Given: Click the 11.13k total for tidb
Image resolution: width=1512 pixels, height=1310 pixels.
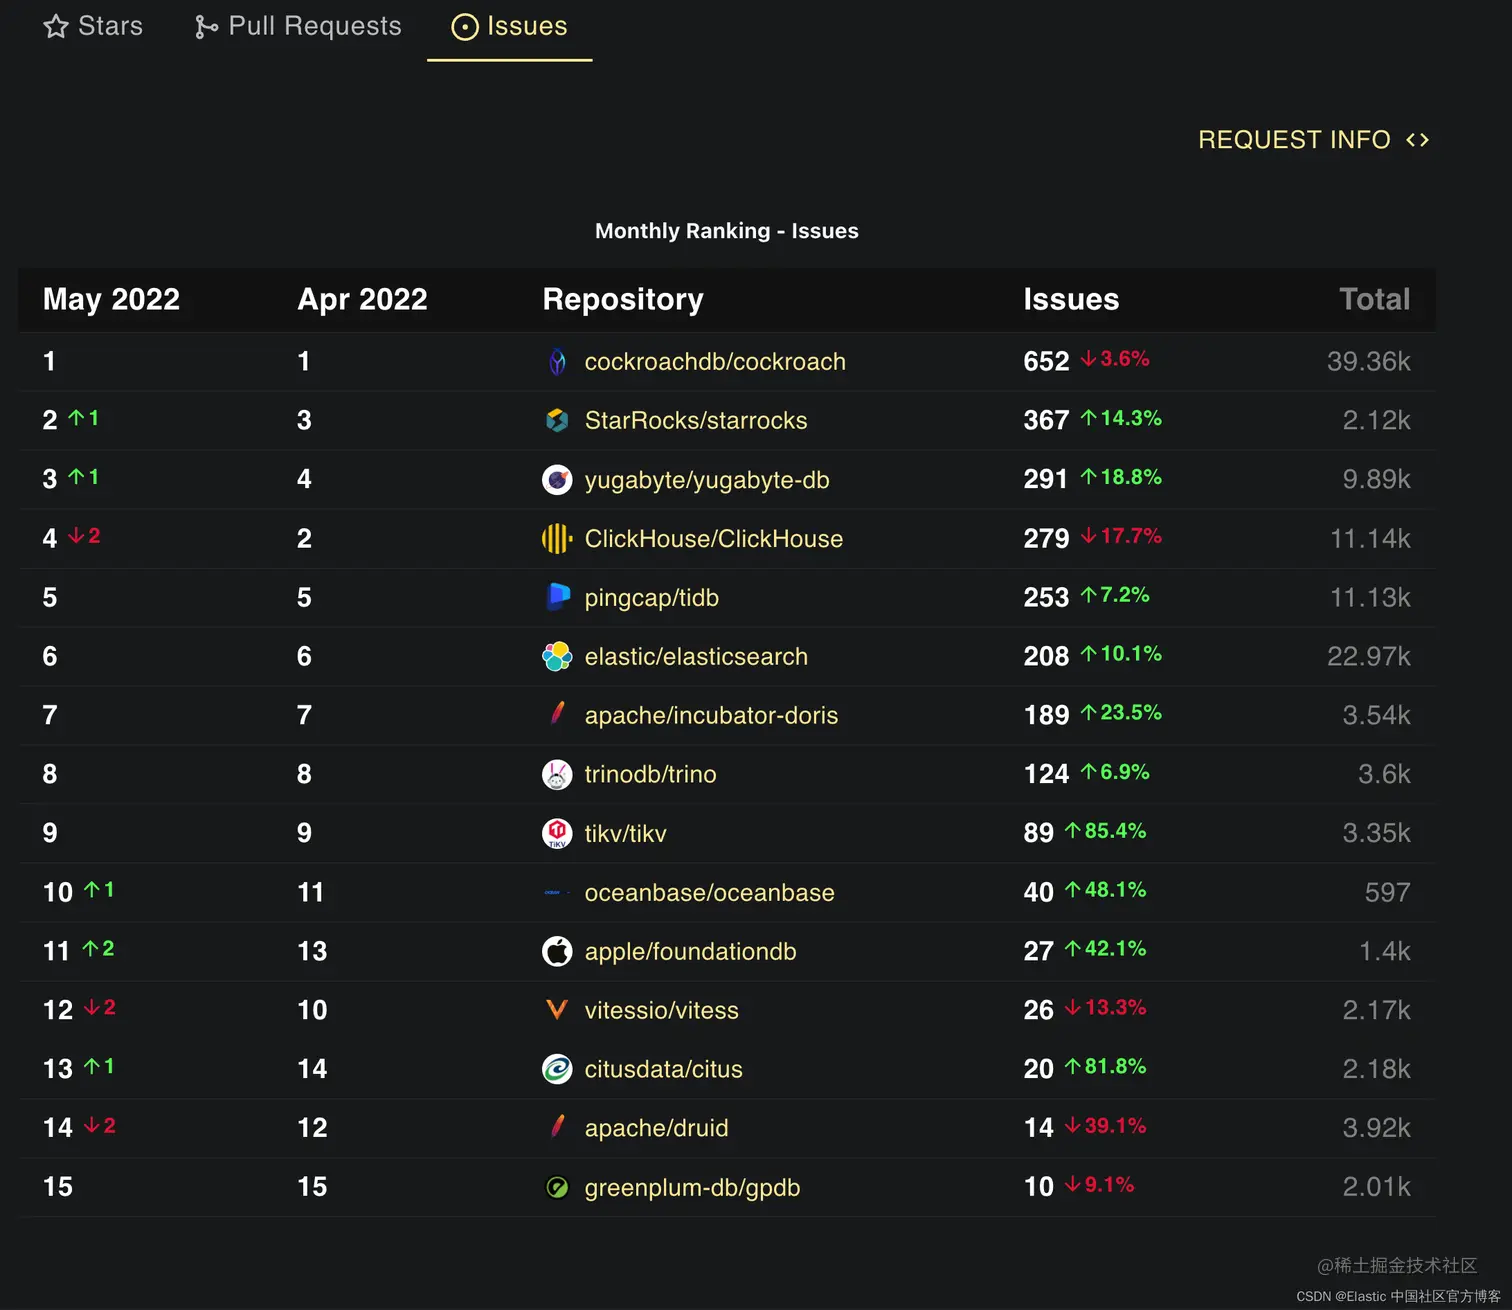Looking at the screenshot, I should (x=1370, y=598).
